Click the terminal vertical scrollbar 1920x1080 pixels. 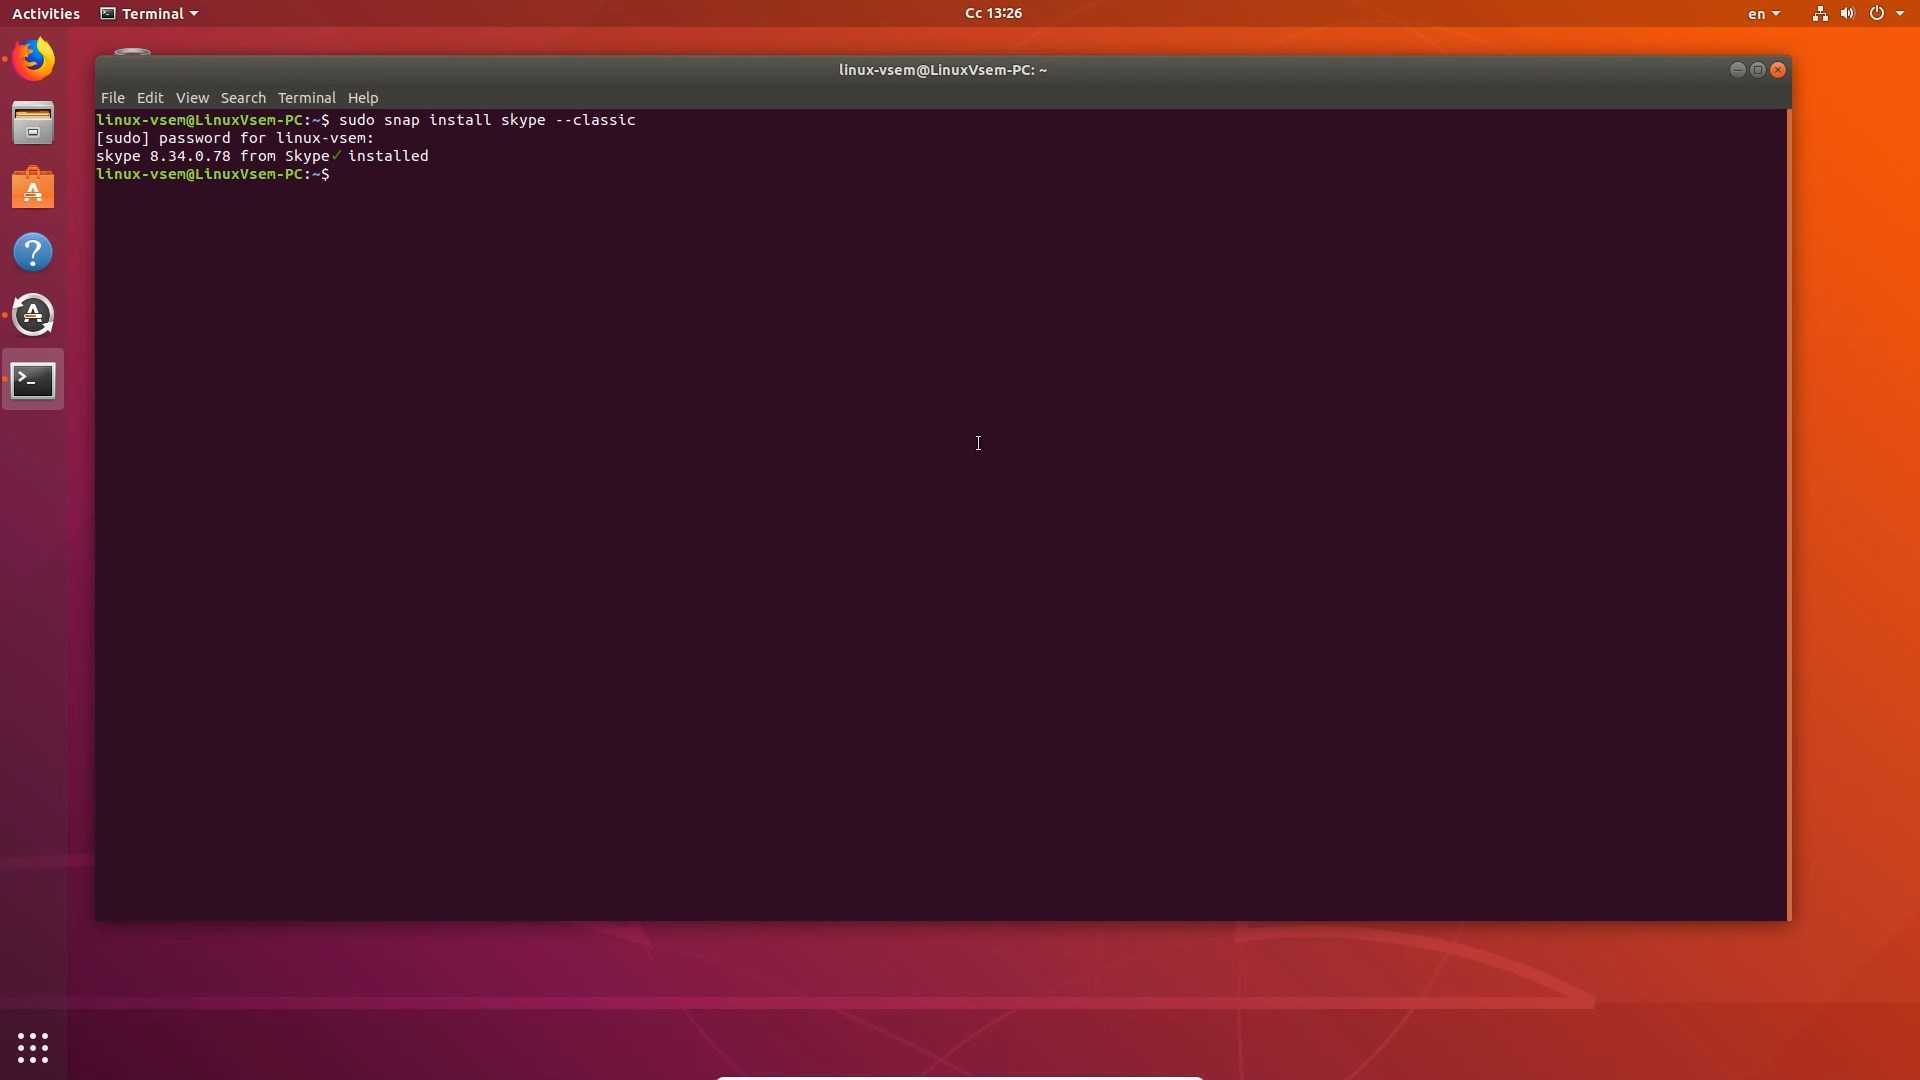click(x=1788, y=515)
